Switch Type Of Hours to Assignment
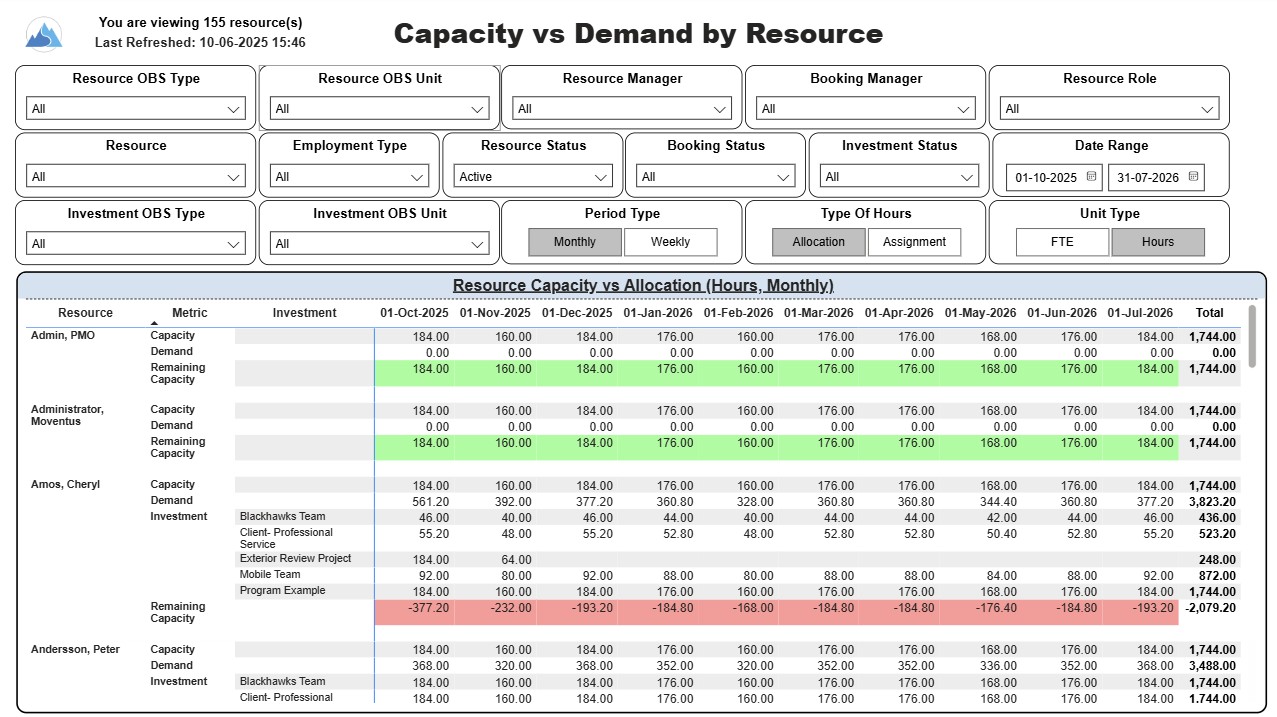Image resolution: width=1277 pixels, height=717 pixels. pos(914,241)
